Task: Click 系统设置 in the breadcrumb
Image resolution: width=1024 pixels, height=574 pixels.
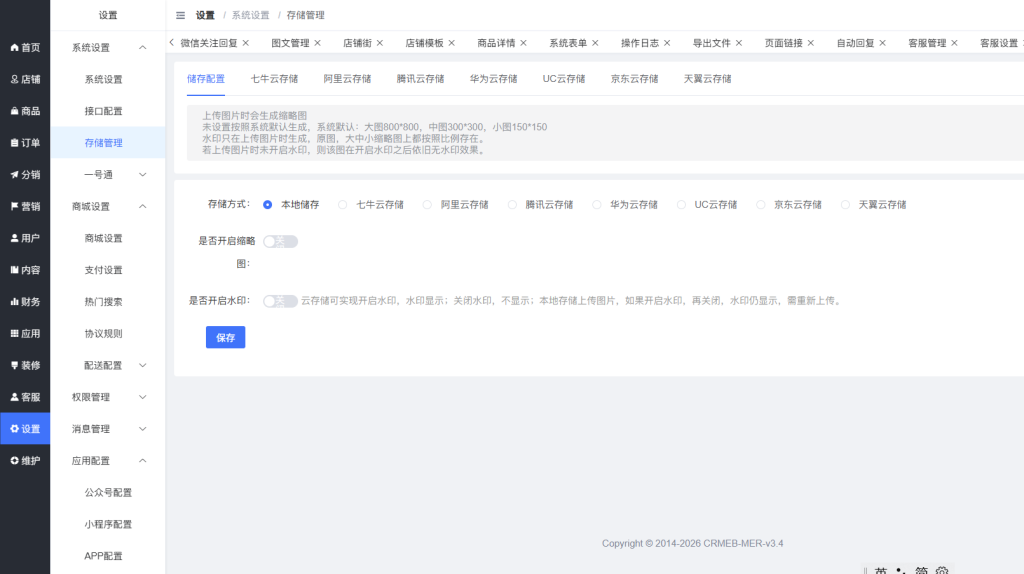Action: coord(251,15)
